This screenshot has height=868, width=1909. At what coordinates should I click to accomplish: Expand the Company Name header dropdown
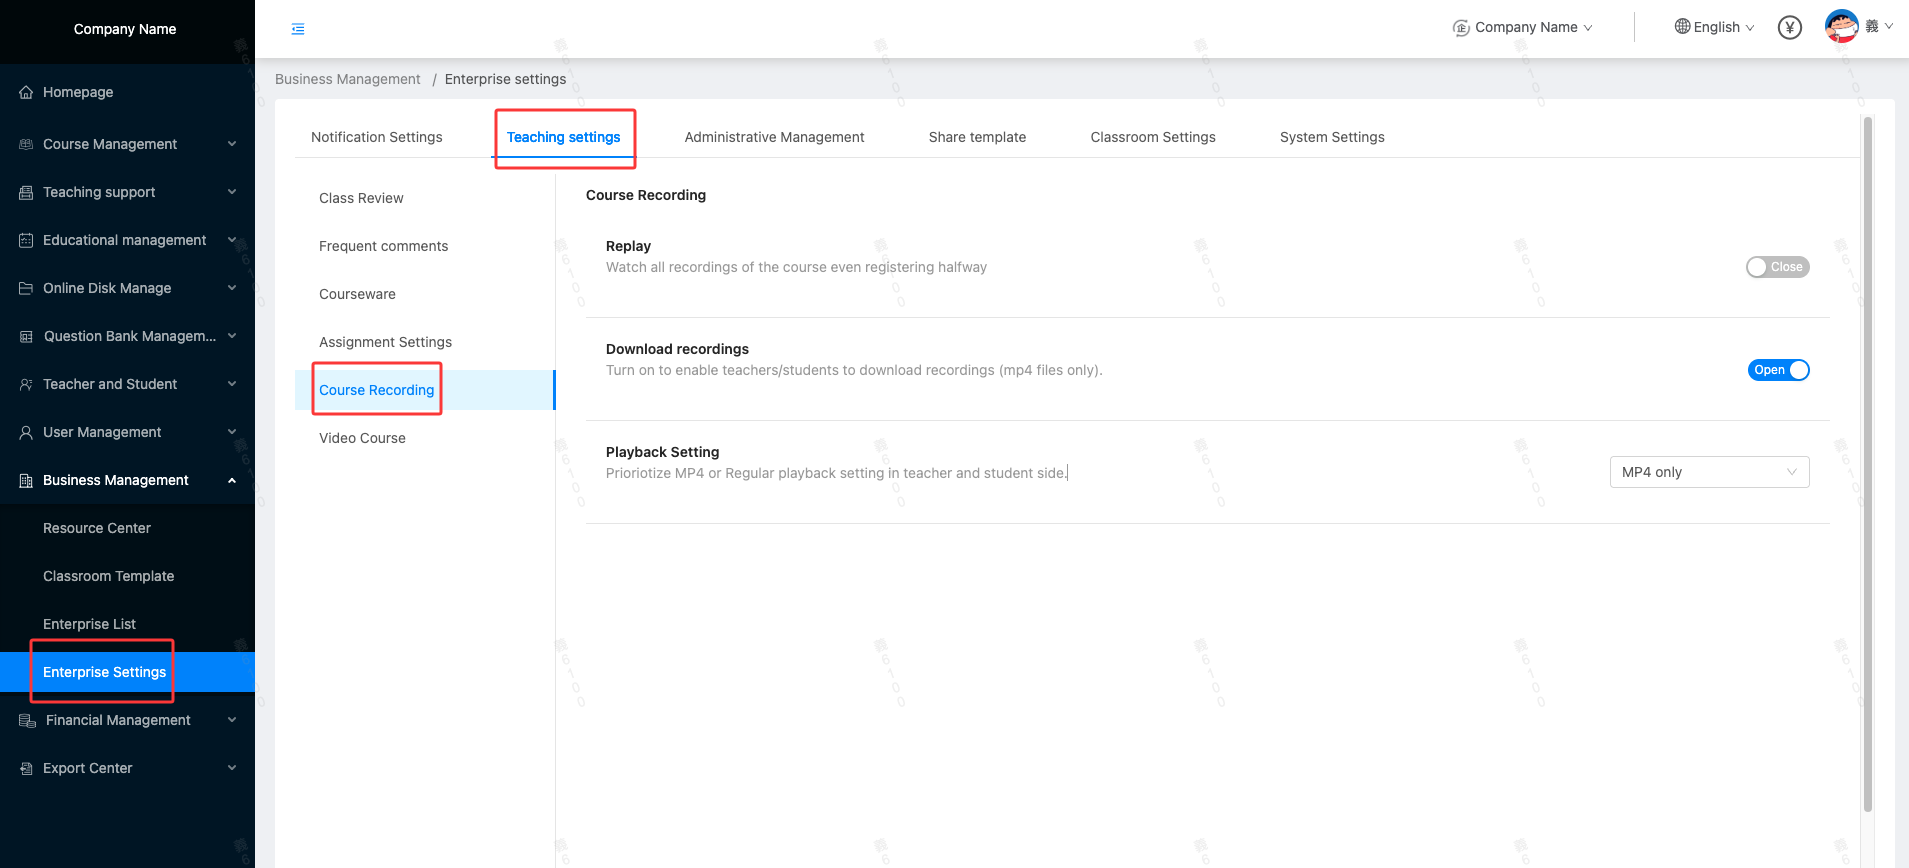point(1522,28)
